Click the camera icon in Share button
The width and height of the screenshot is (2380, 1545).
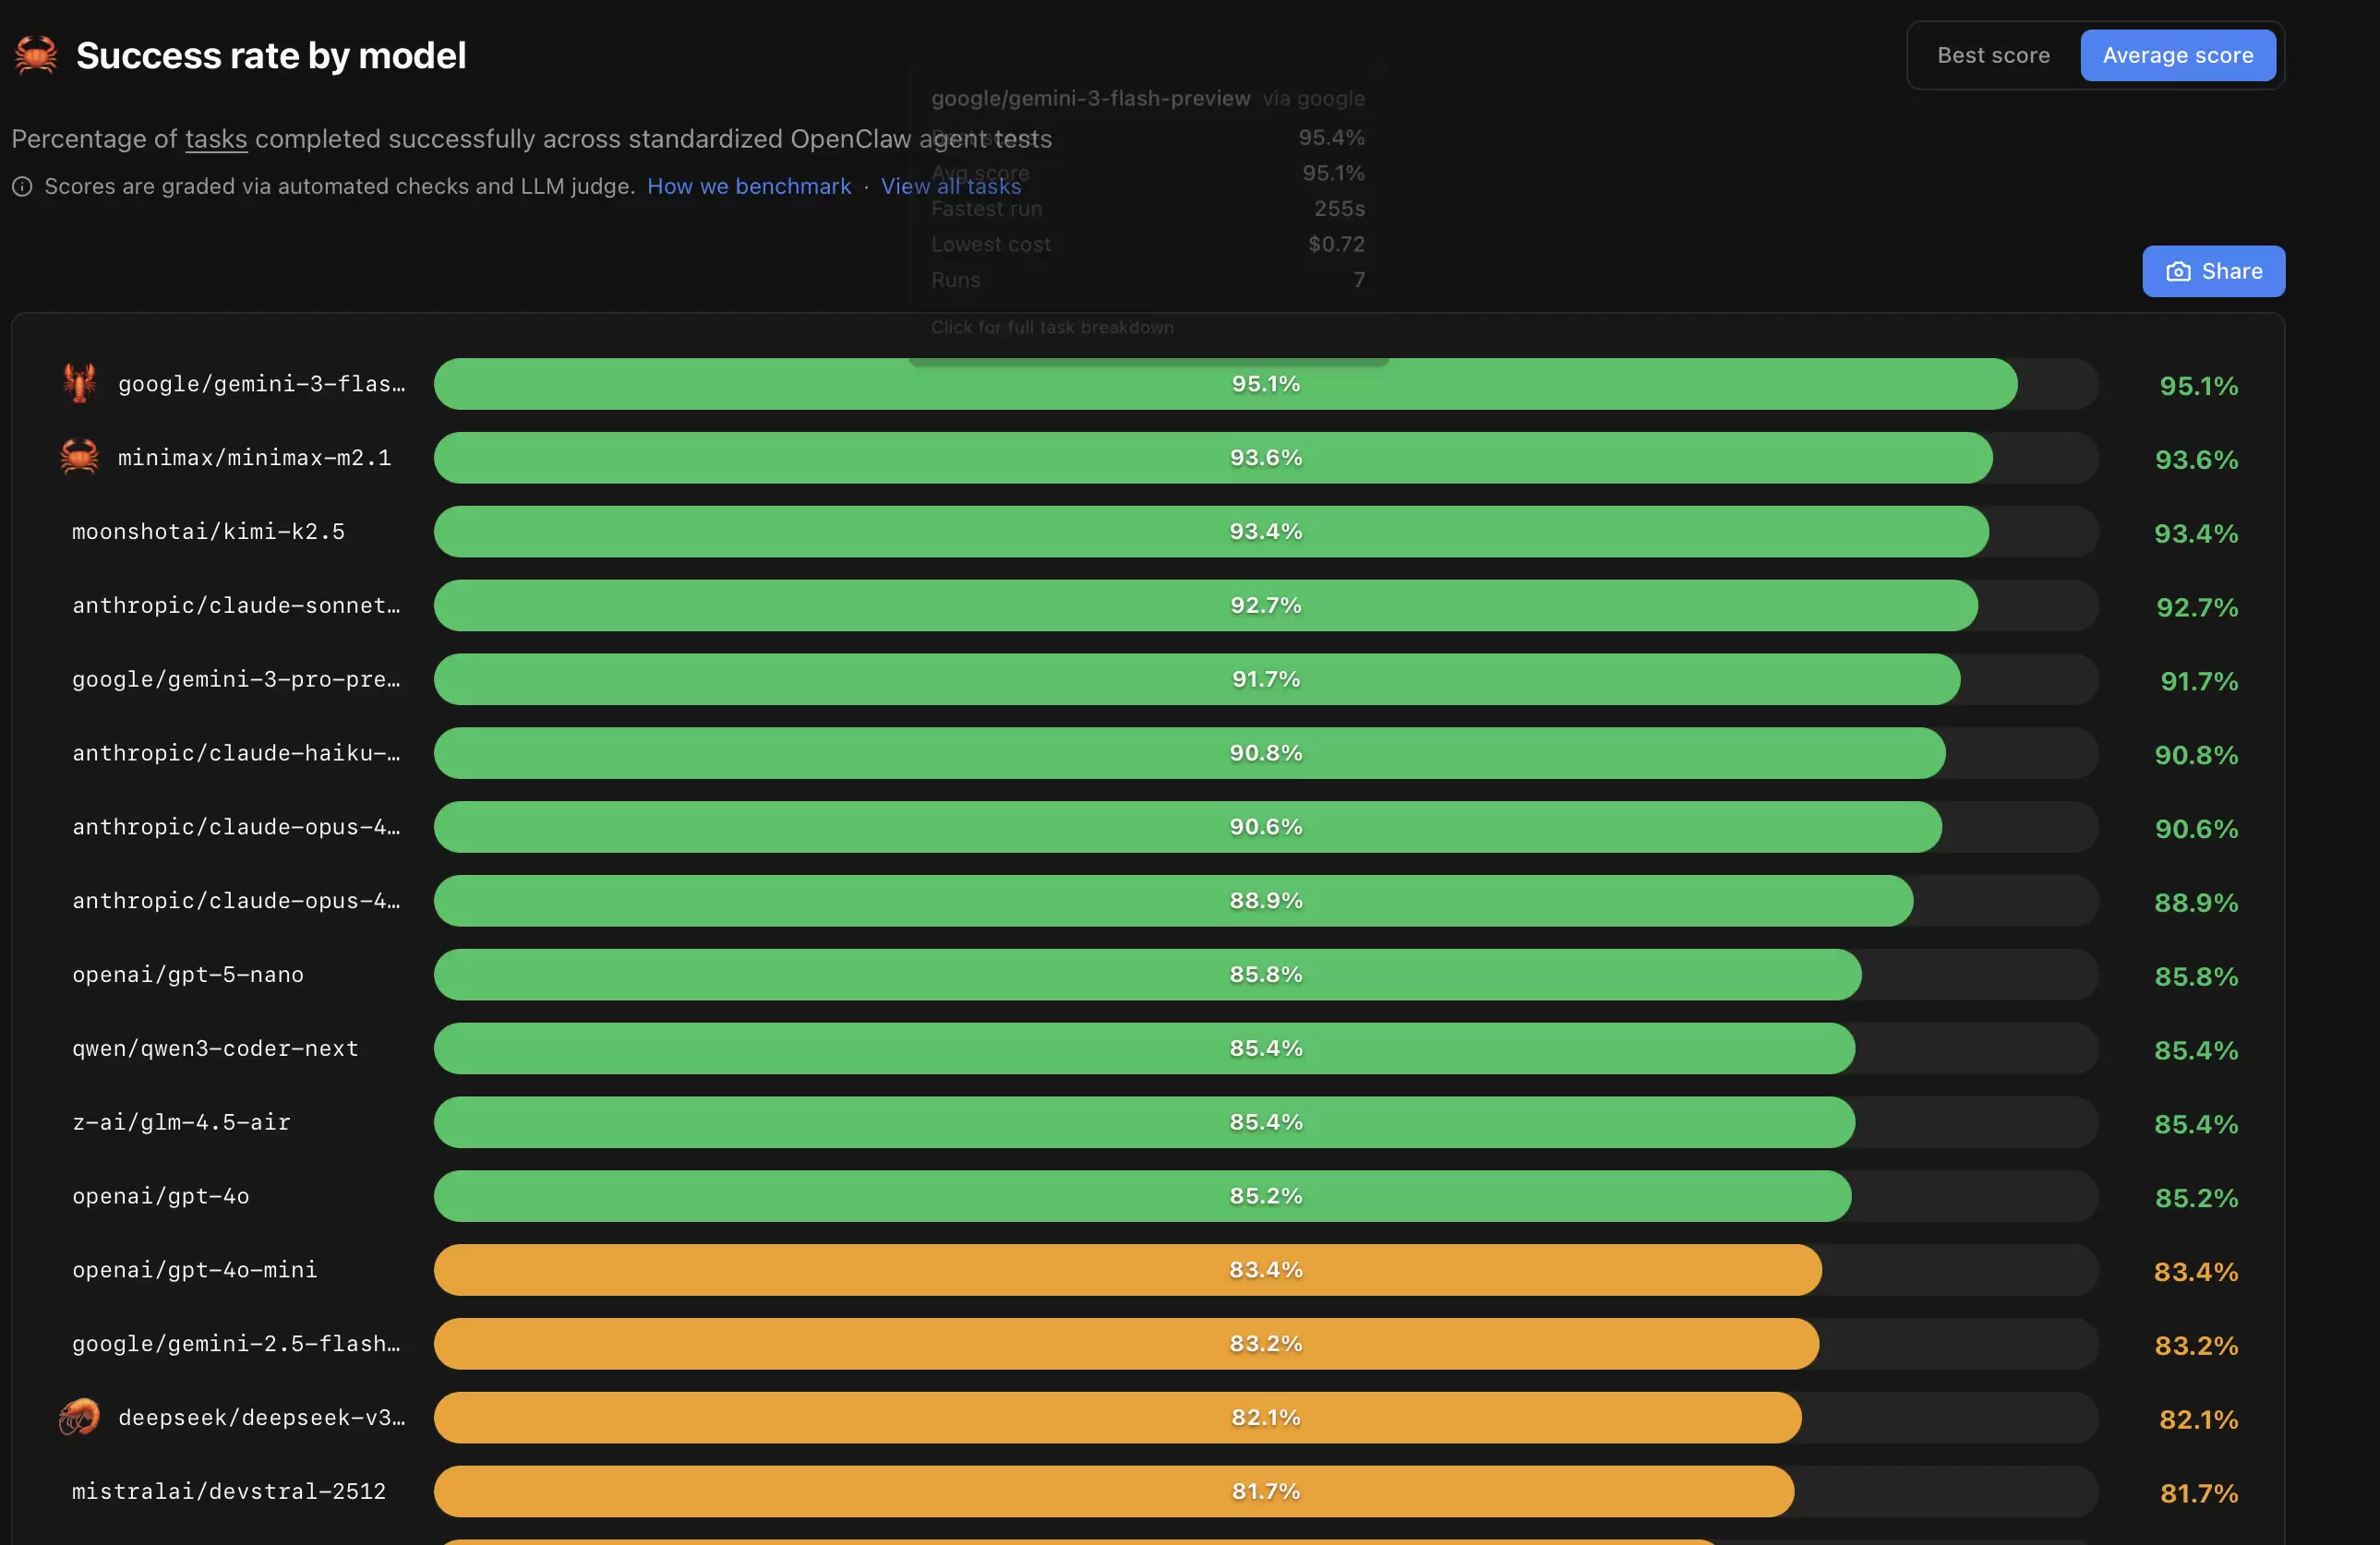[2178, 272]
